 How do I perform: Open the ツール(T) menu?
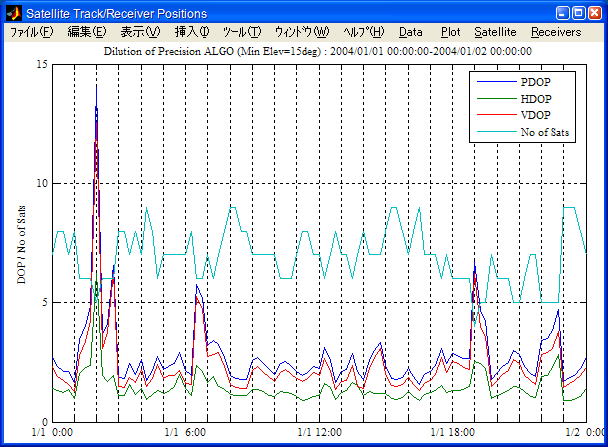241,32
